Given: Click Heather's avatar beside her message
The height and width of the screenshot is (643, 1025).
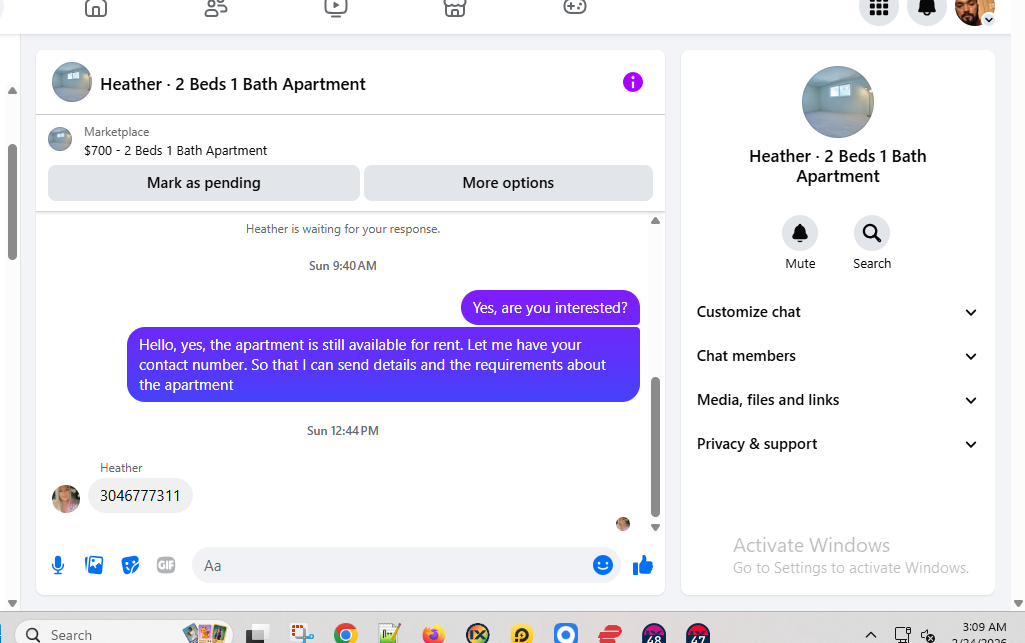Looking at the screenshot, I should [x=66, y=499].
